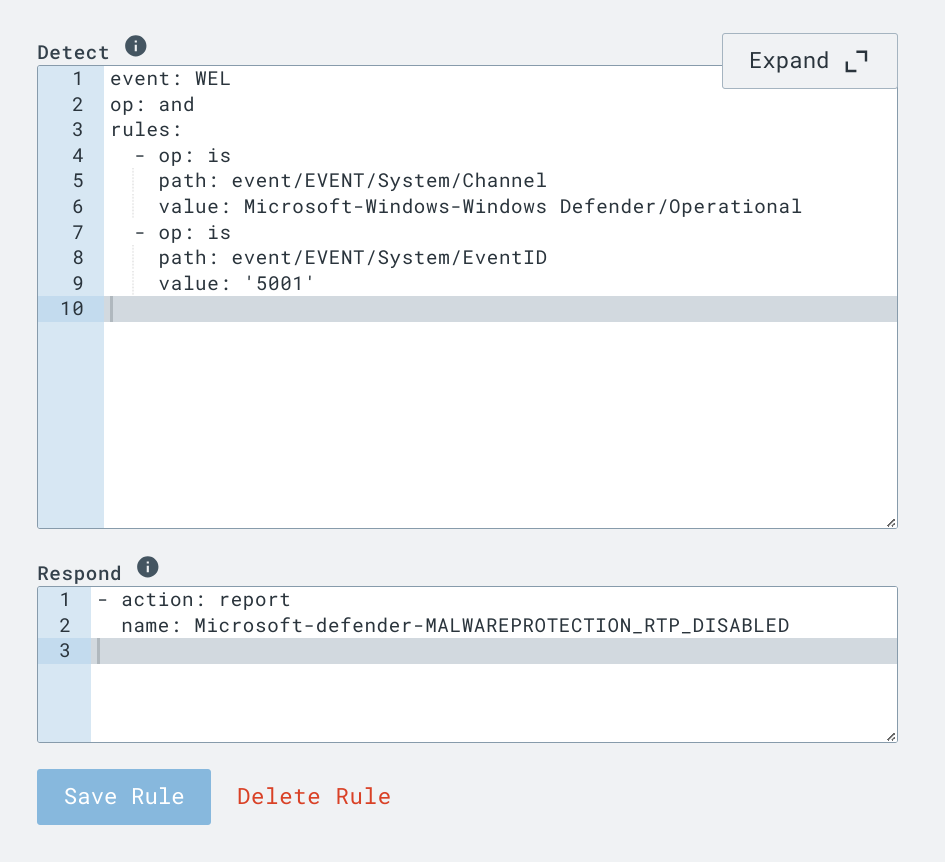Click the '- action: report' line
This screenshot has height=862, width=945.
[194, 600]
